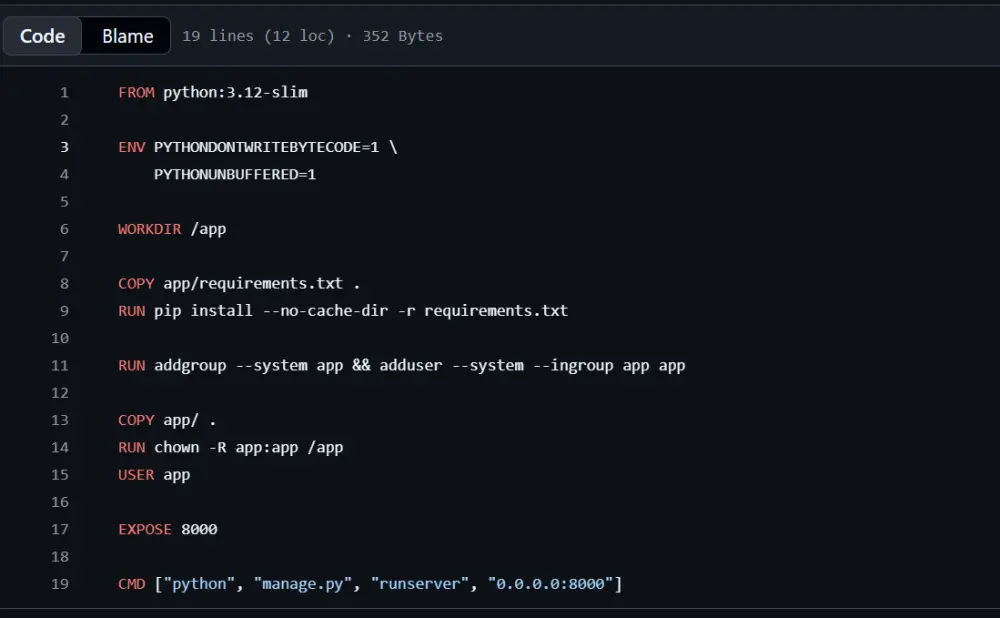Click the 'RUN chown -R app:app /app' line
Viewport: 1000px width, 618px height.
[x=231, y=447]
